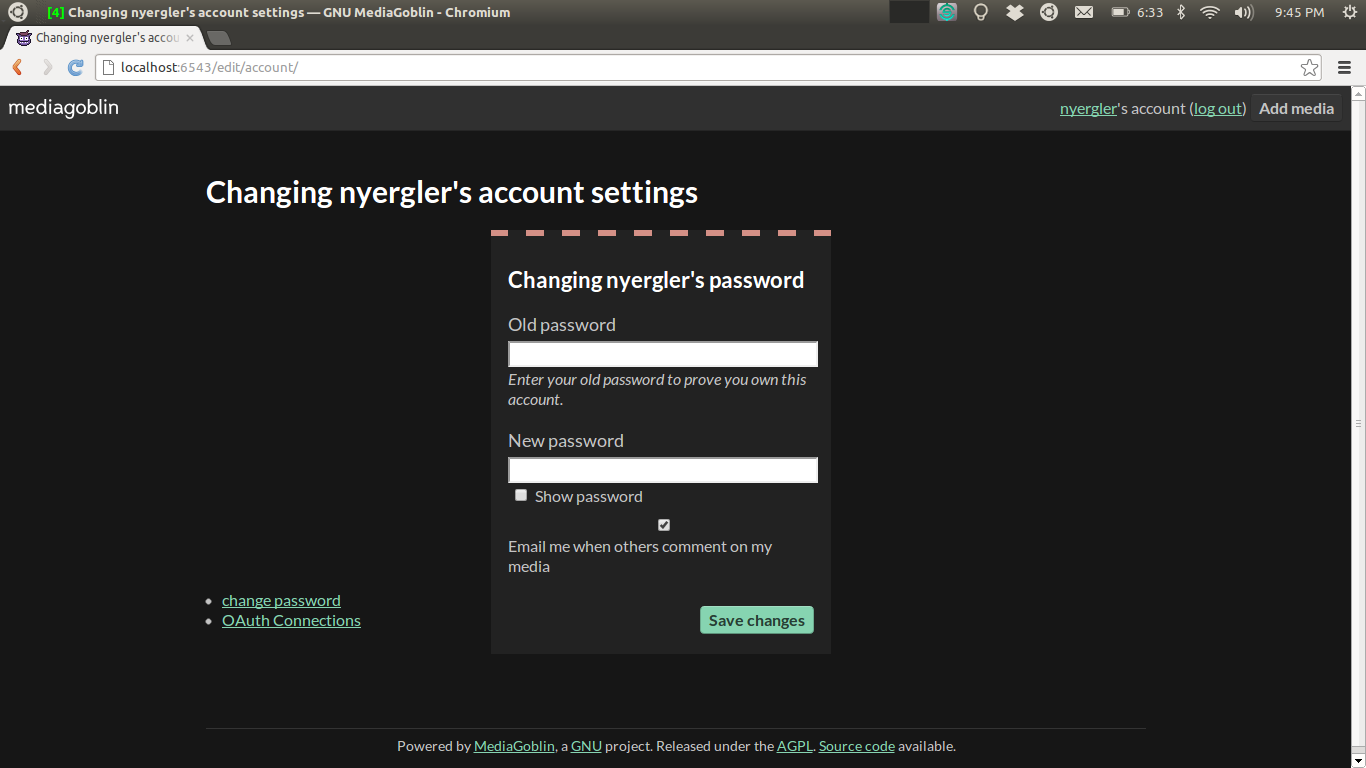Reload the page with the refresh icon
The width and height of the screenshot is (1366, 768).
pyautogui.click(x=75, y=68)
